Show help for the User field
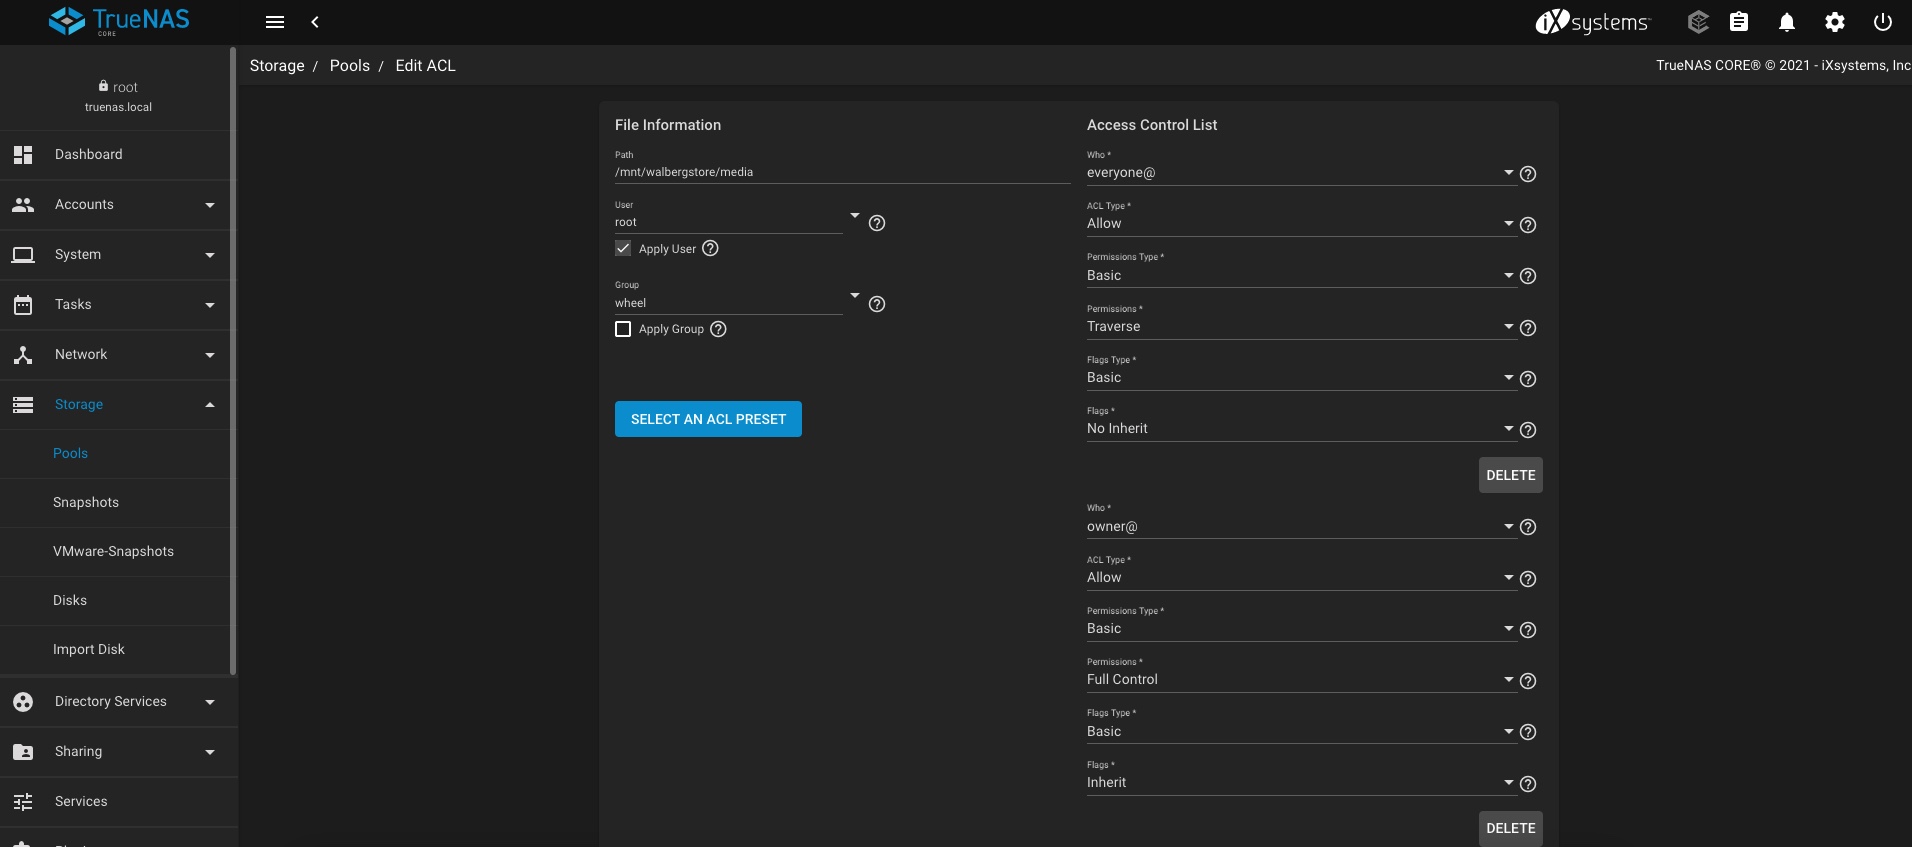Image resolution: width=1912 pixels, height=847 pixels. pos(877,223)
